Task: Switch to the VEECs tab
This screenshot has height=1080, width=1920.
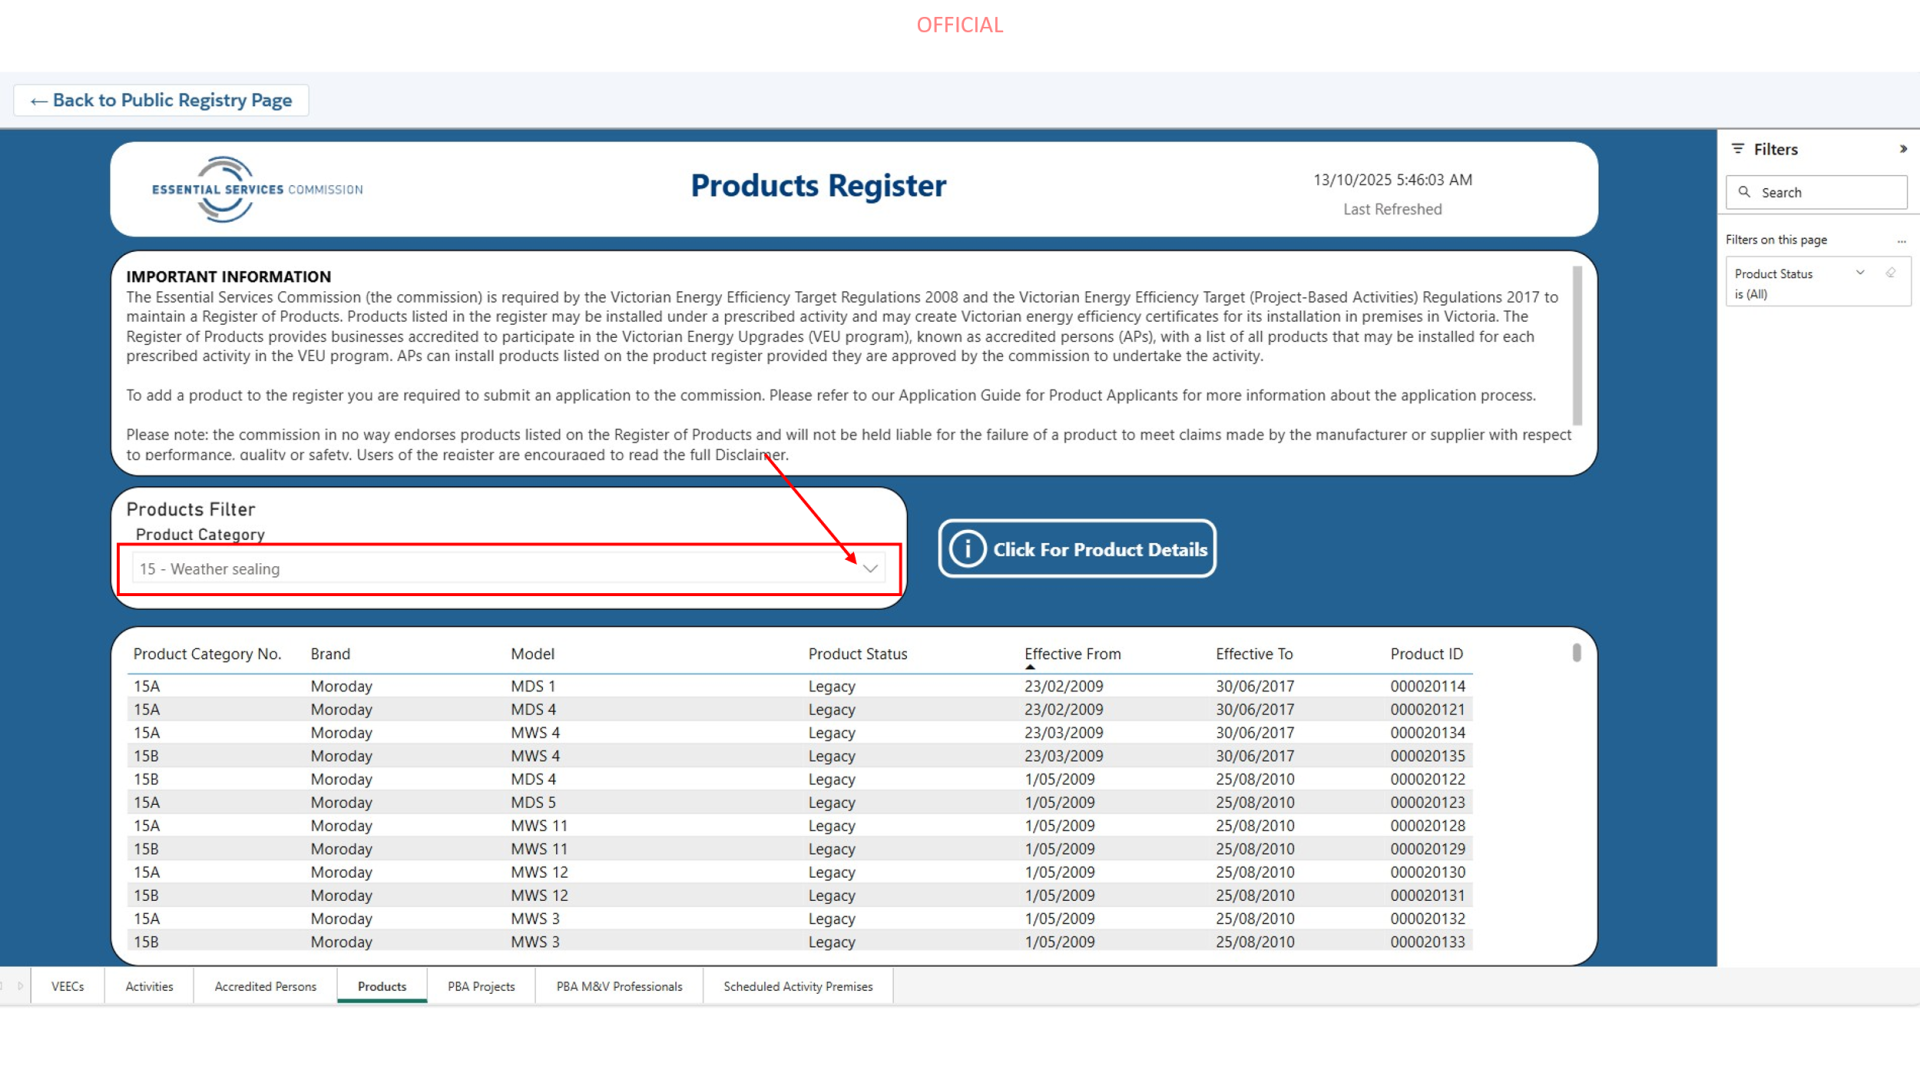Action: pos(68,986)
